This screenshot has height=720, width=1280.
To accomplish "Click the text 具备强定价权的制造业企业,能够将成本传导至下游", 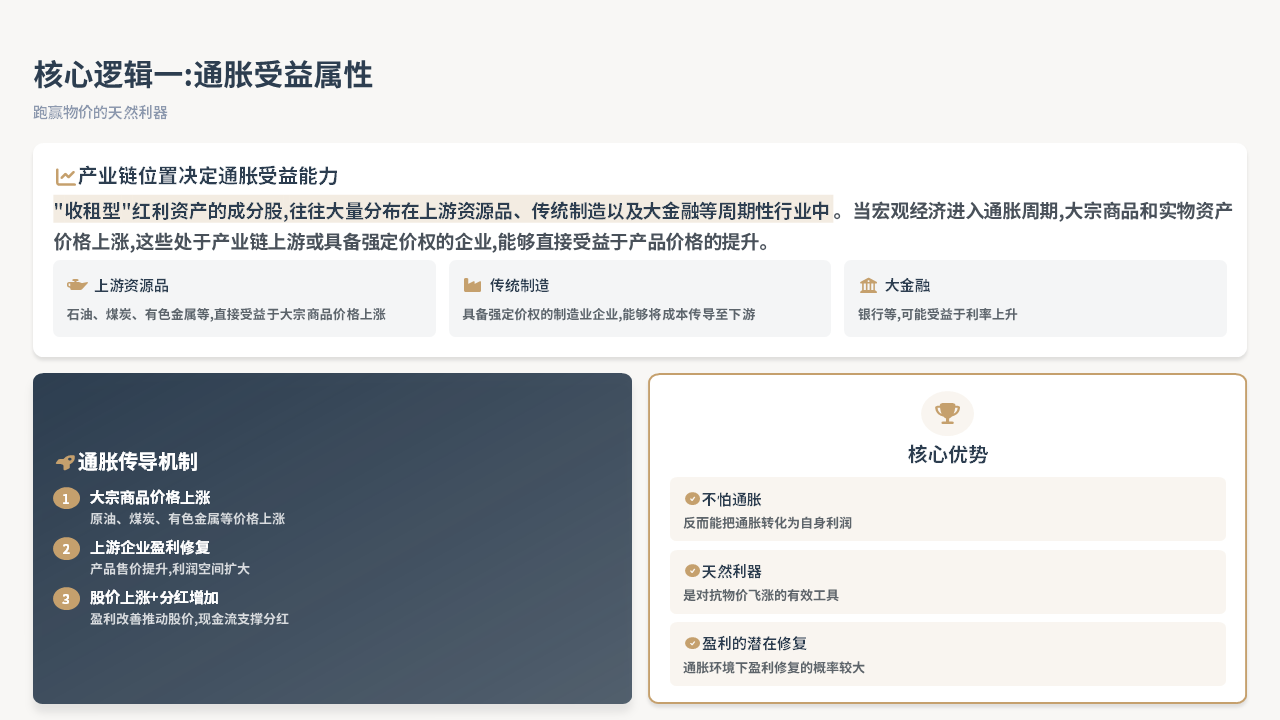I will click(x=609, y=314).
